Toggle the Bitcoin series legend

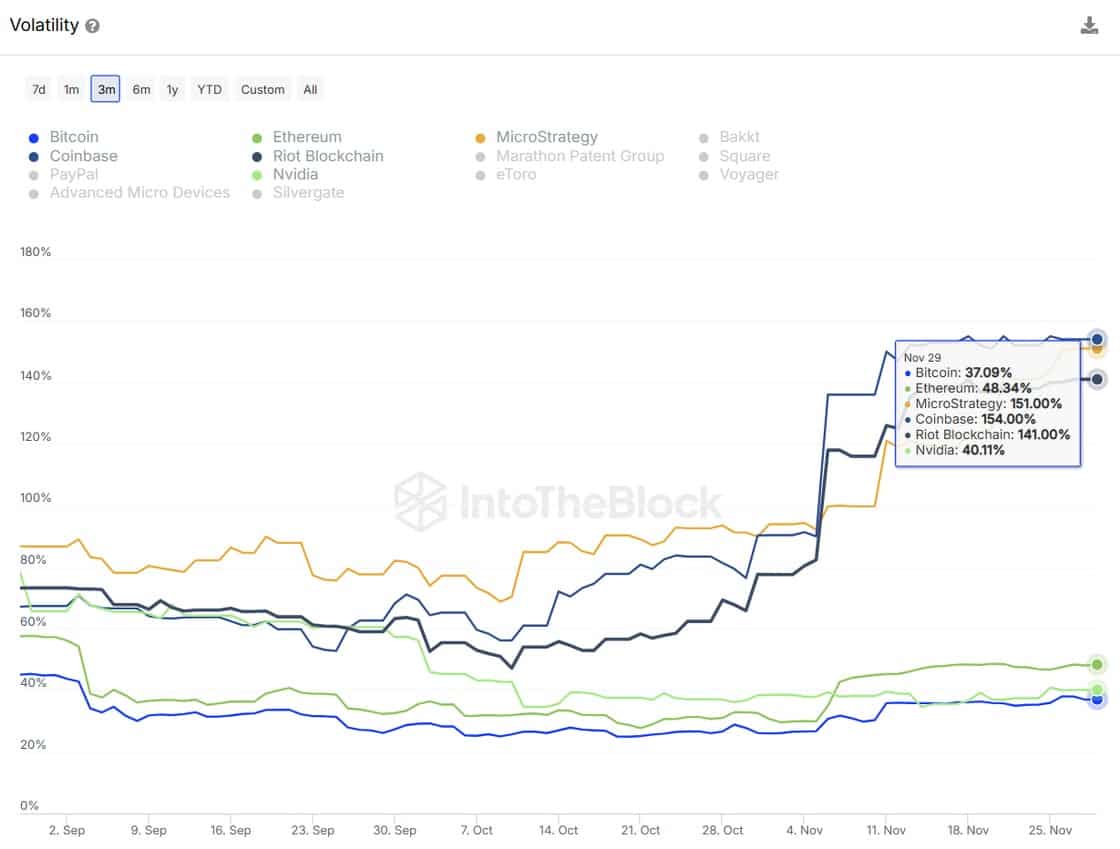tap(73, 137)
